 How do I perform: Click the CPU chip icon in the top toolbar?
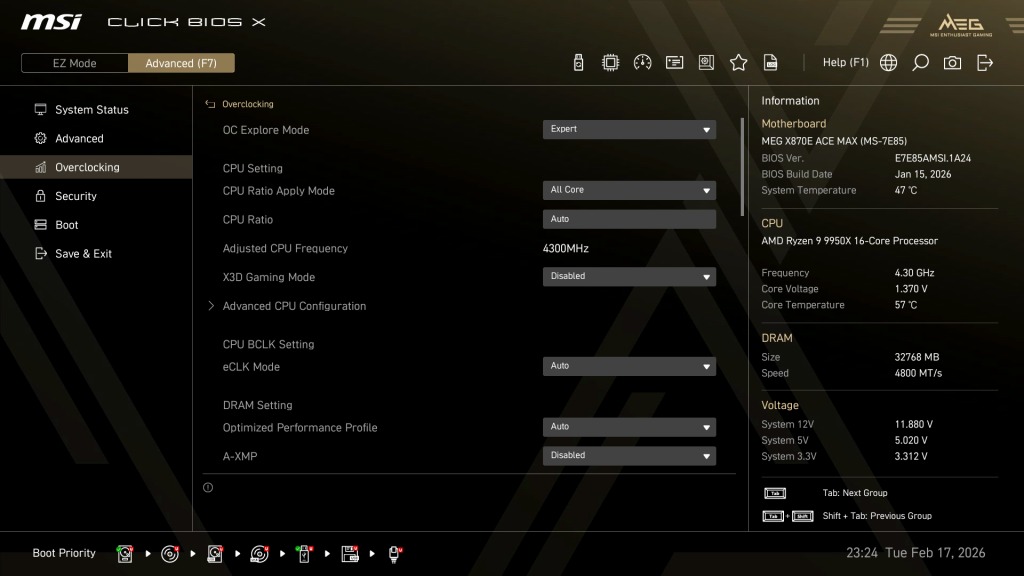610,63
